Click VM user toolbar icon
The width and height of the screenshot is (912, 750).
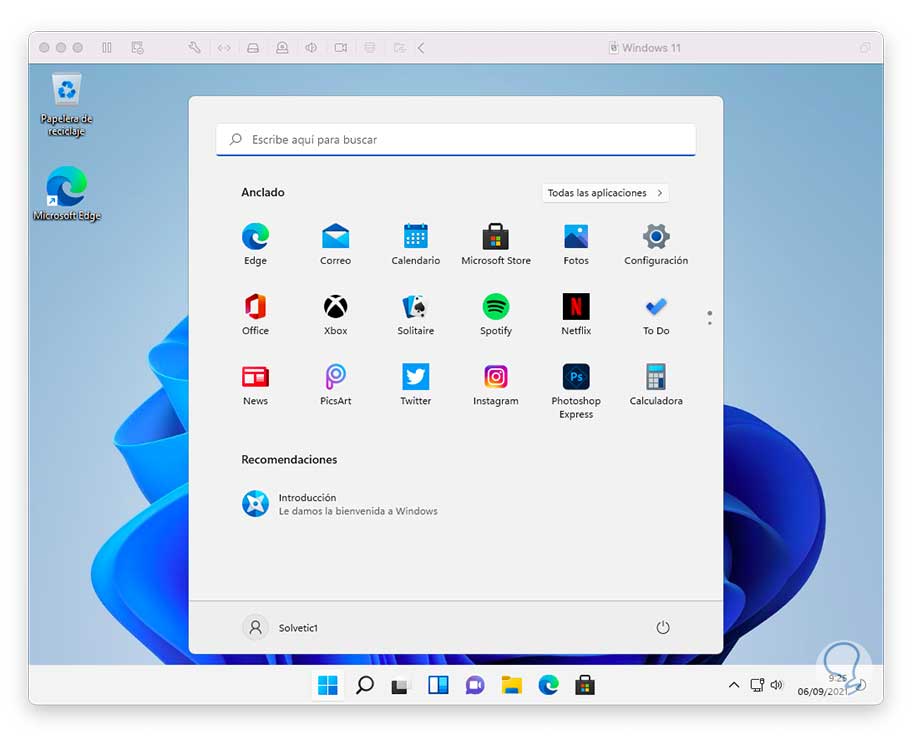282,48
